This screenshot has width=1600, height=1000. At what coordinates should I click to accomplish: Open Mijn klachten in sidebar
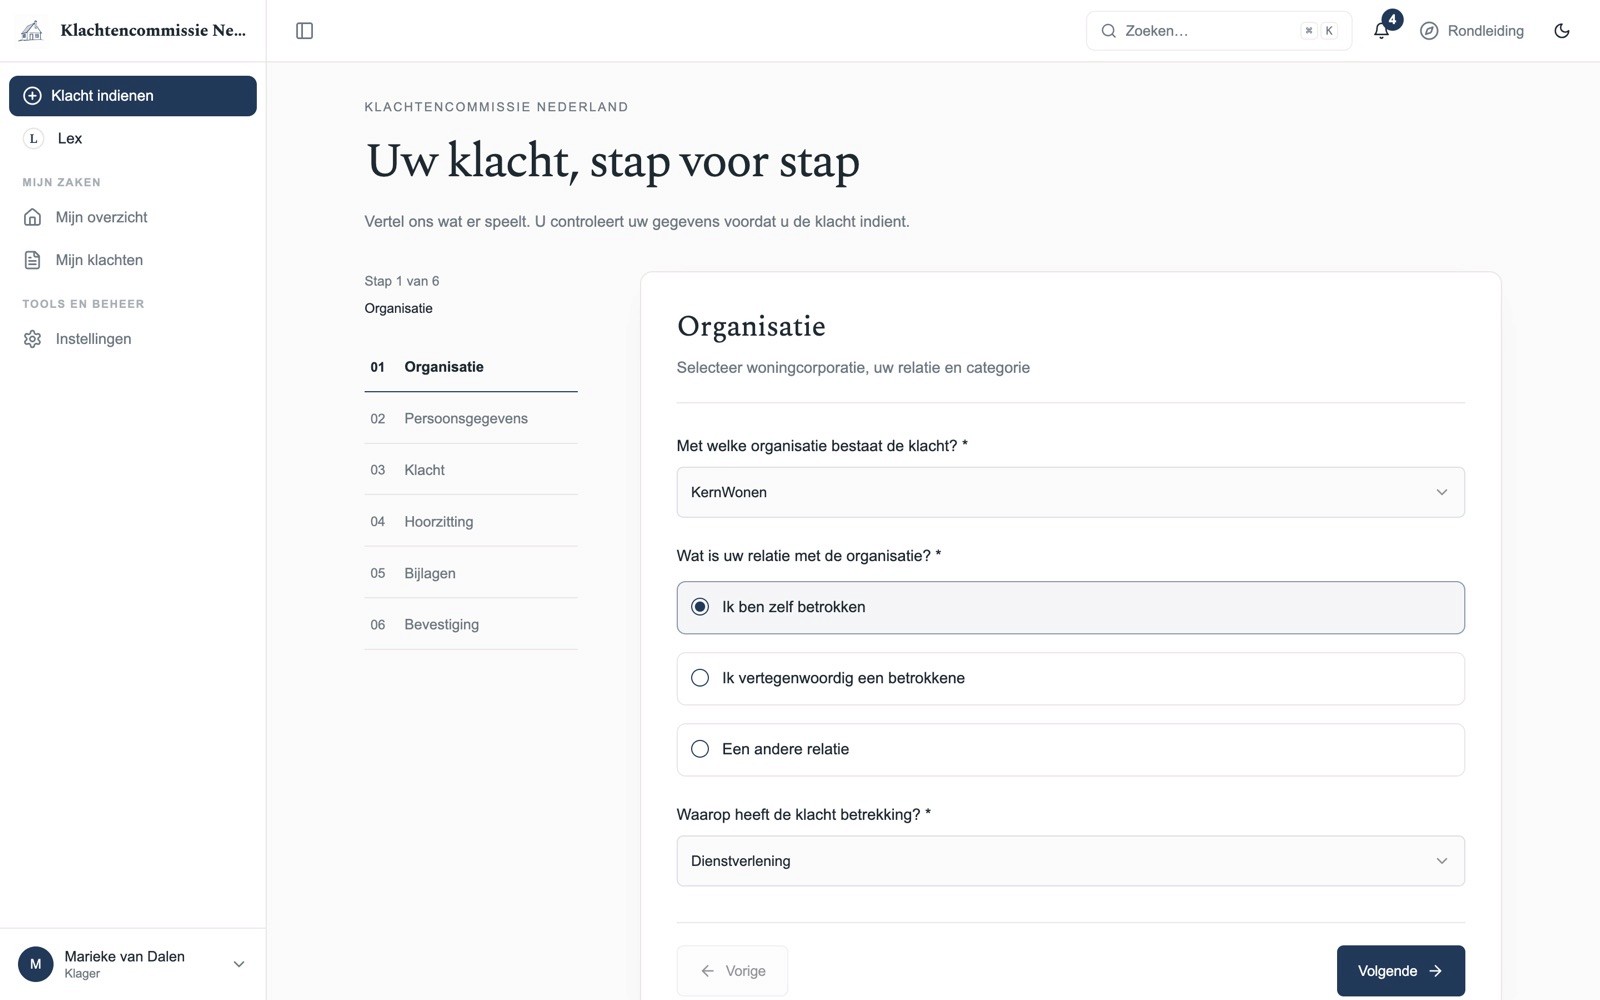pos(133,260)
